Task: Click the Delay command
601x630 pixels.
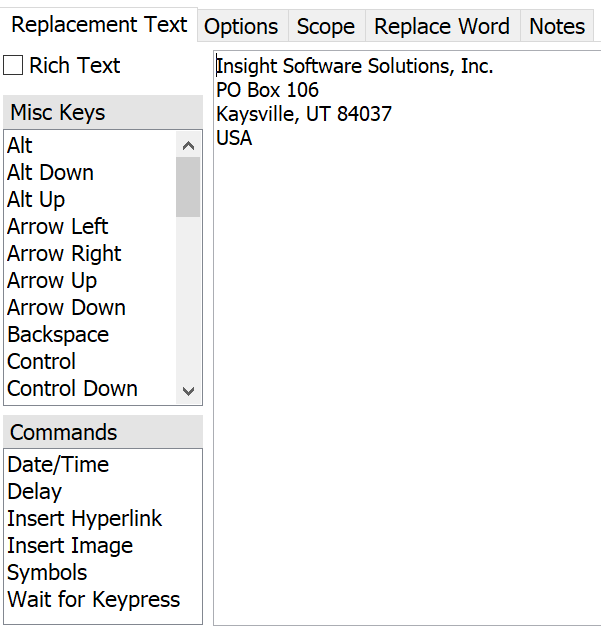Action: [x=34, y=492]
